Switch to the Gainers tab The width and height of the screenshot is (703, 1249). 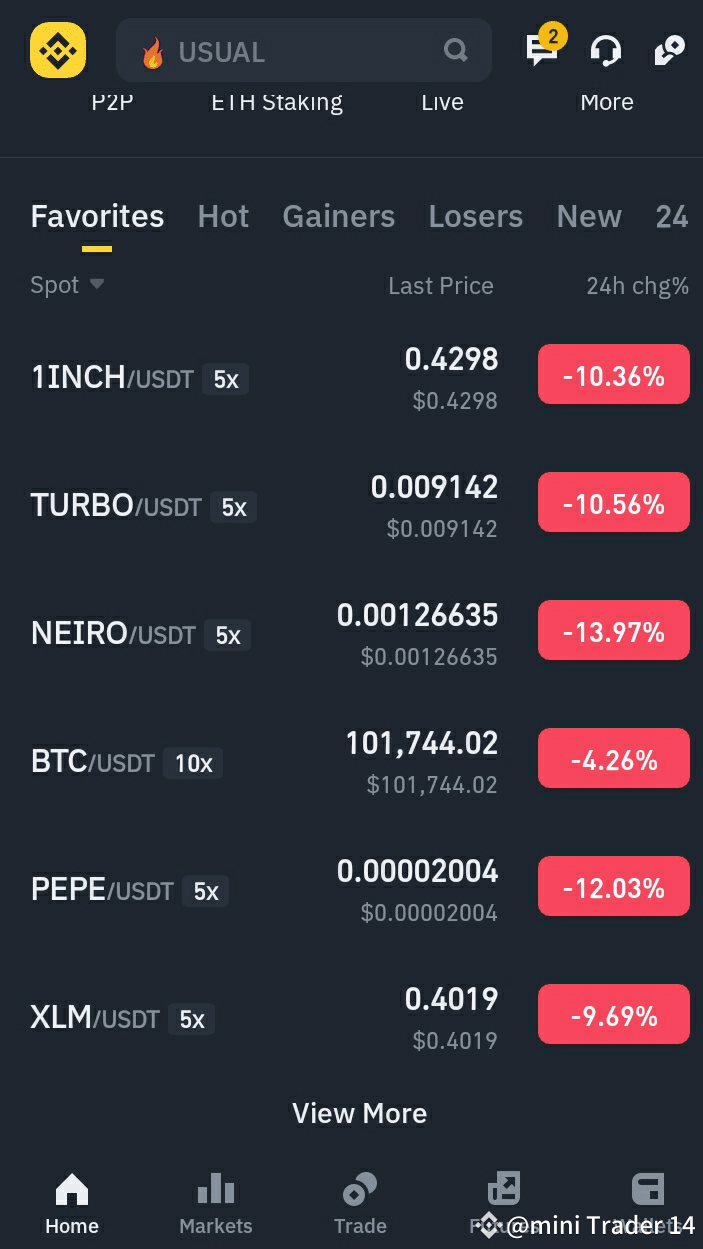coord(338,216)
